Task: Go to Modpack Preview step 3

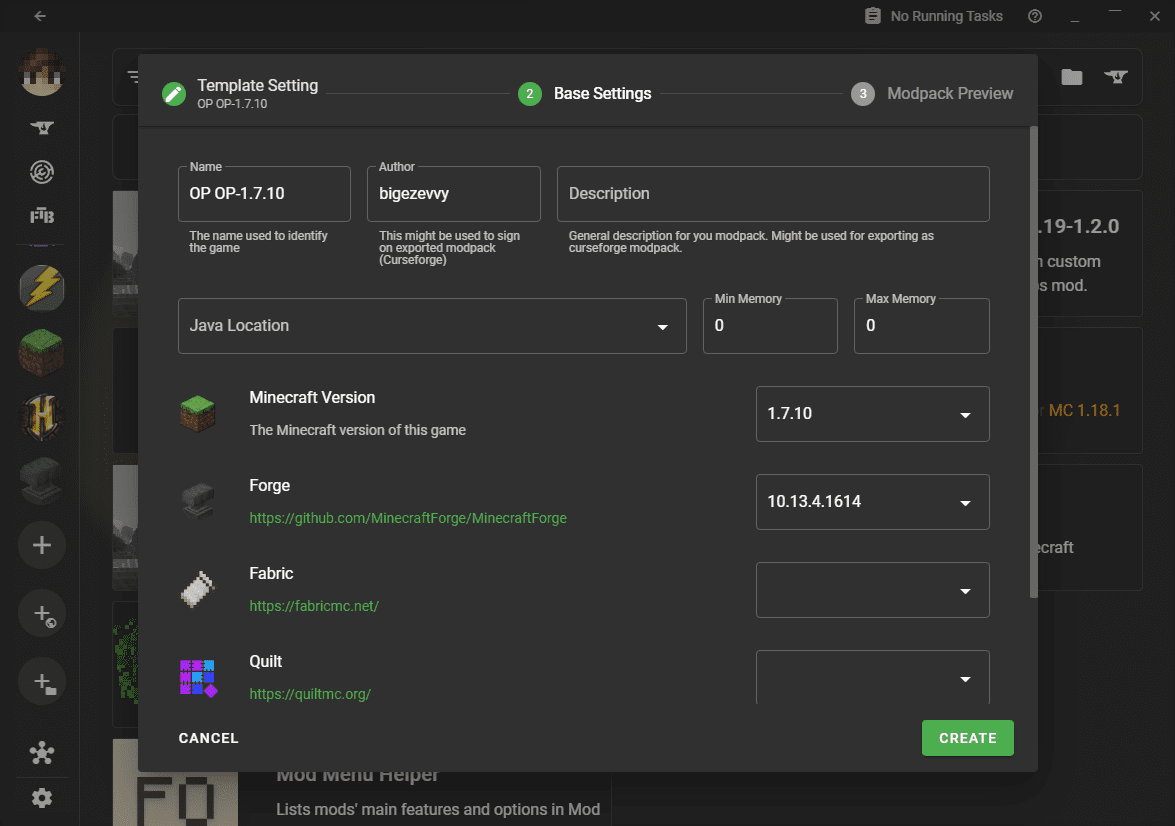Action: coord(932,94)
